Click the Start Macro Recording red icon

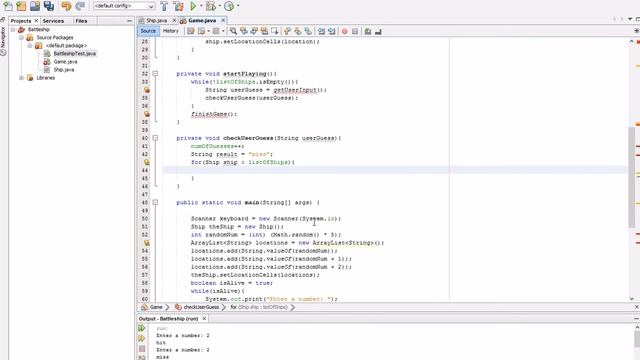point(344,31)
